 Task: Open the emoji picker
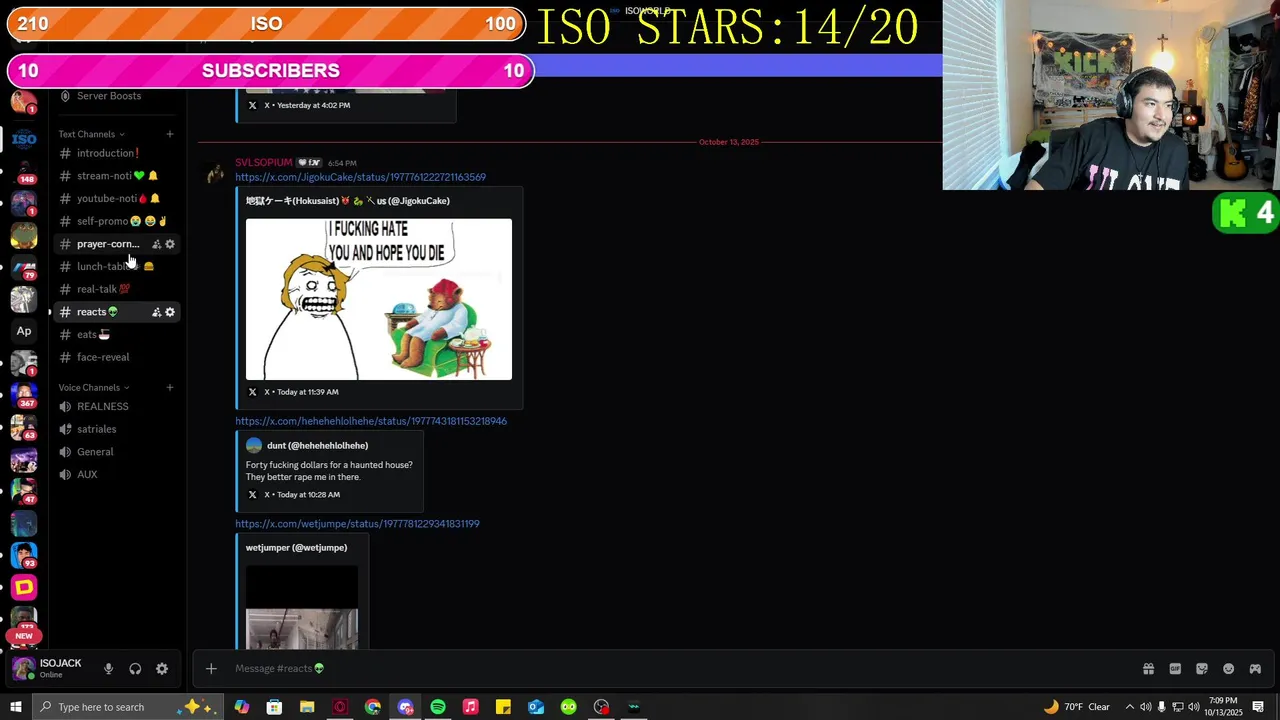click(1228, 669)
